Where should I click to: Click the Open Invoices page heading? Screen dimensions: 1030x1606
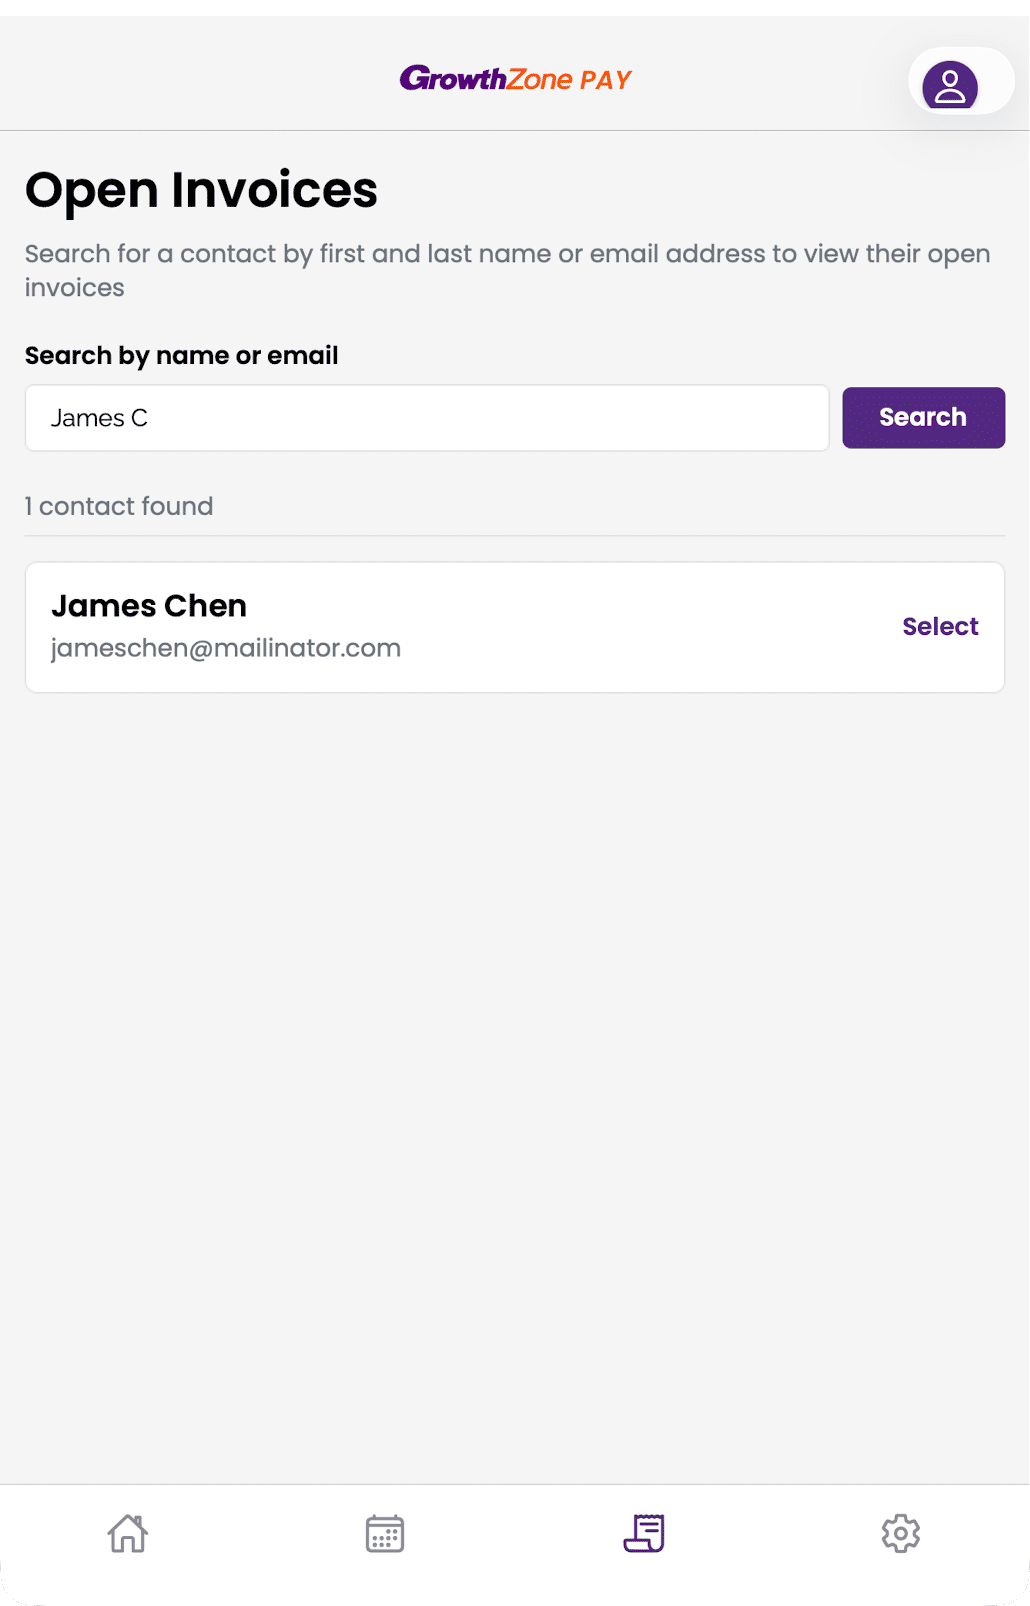click(x=201, y=190)
